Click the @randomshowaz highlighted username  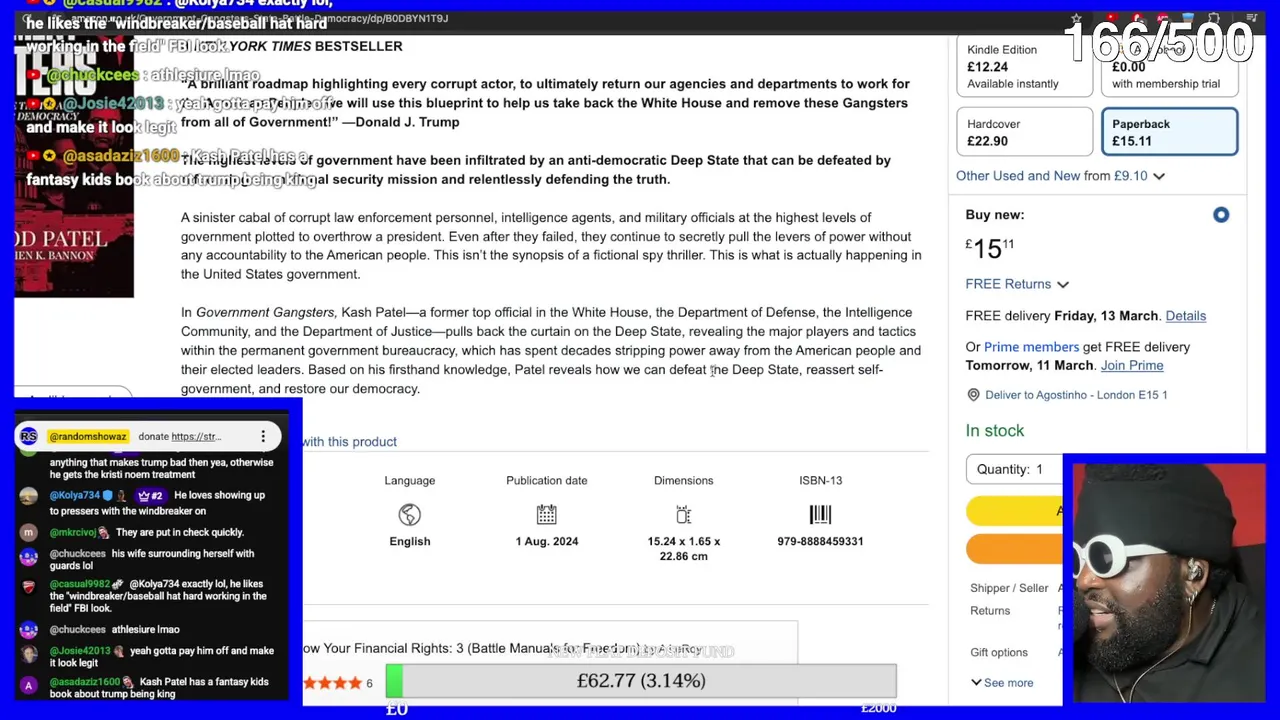pyautogui.click(x=88, y=436)
